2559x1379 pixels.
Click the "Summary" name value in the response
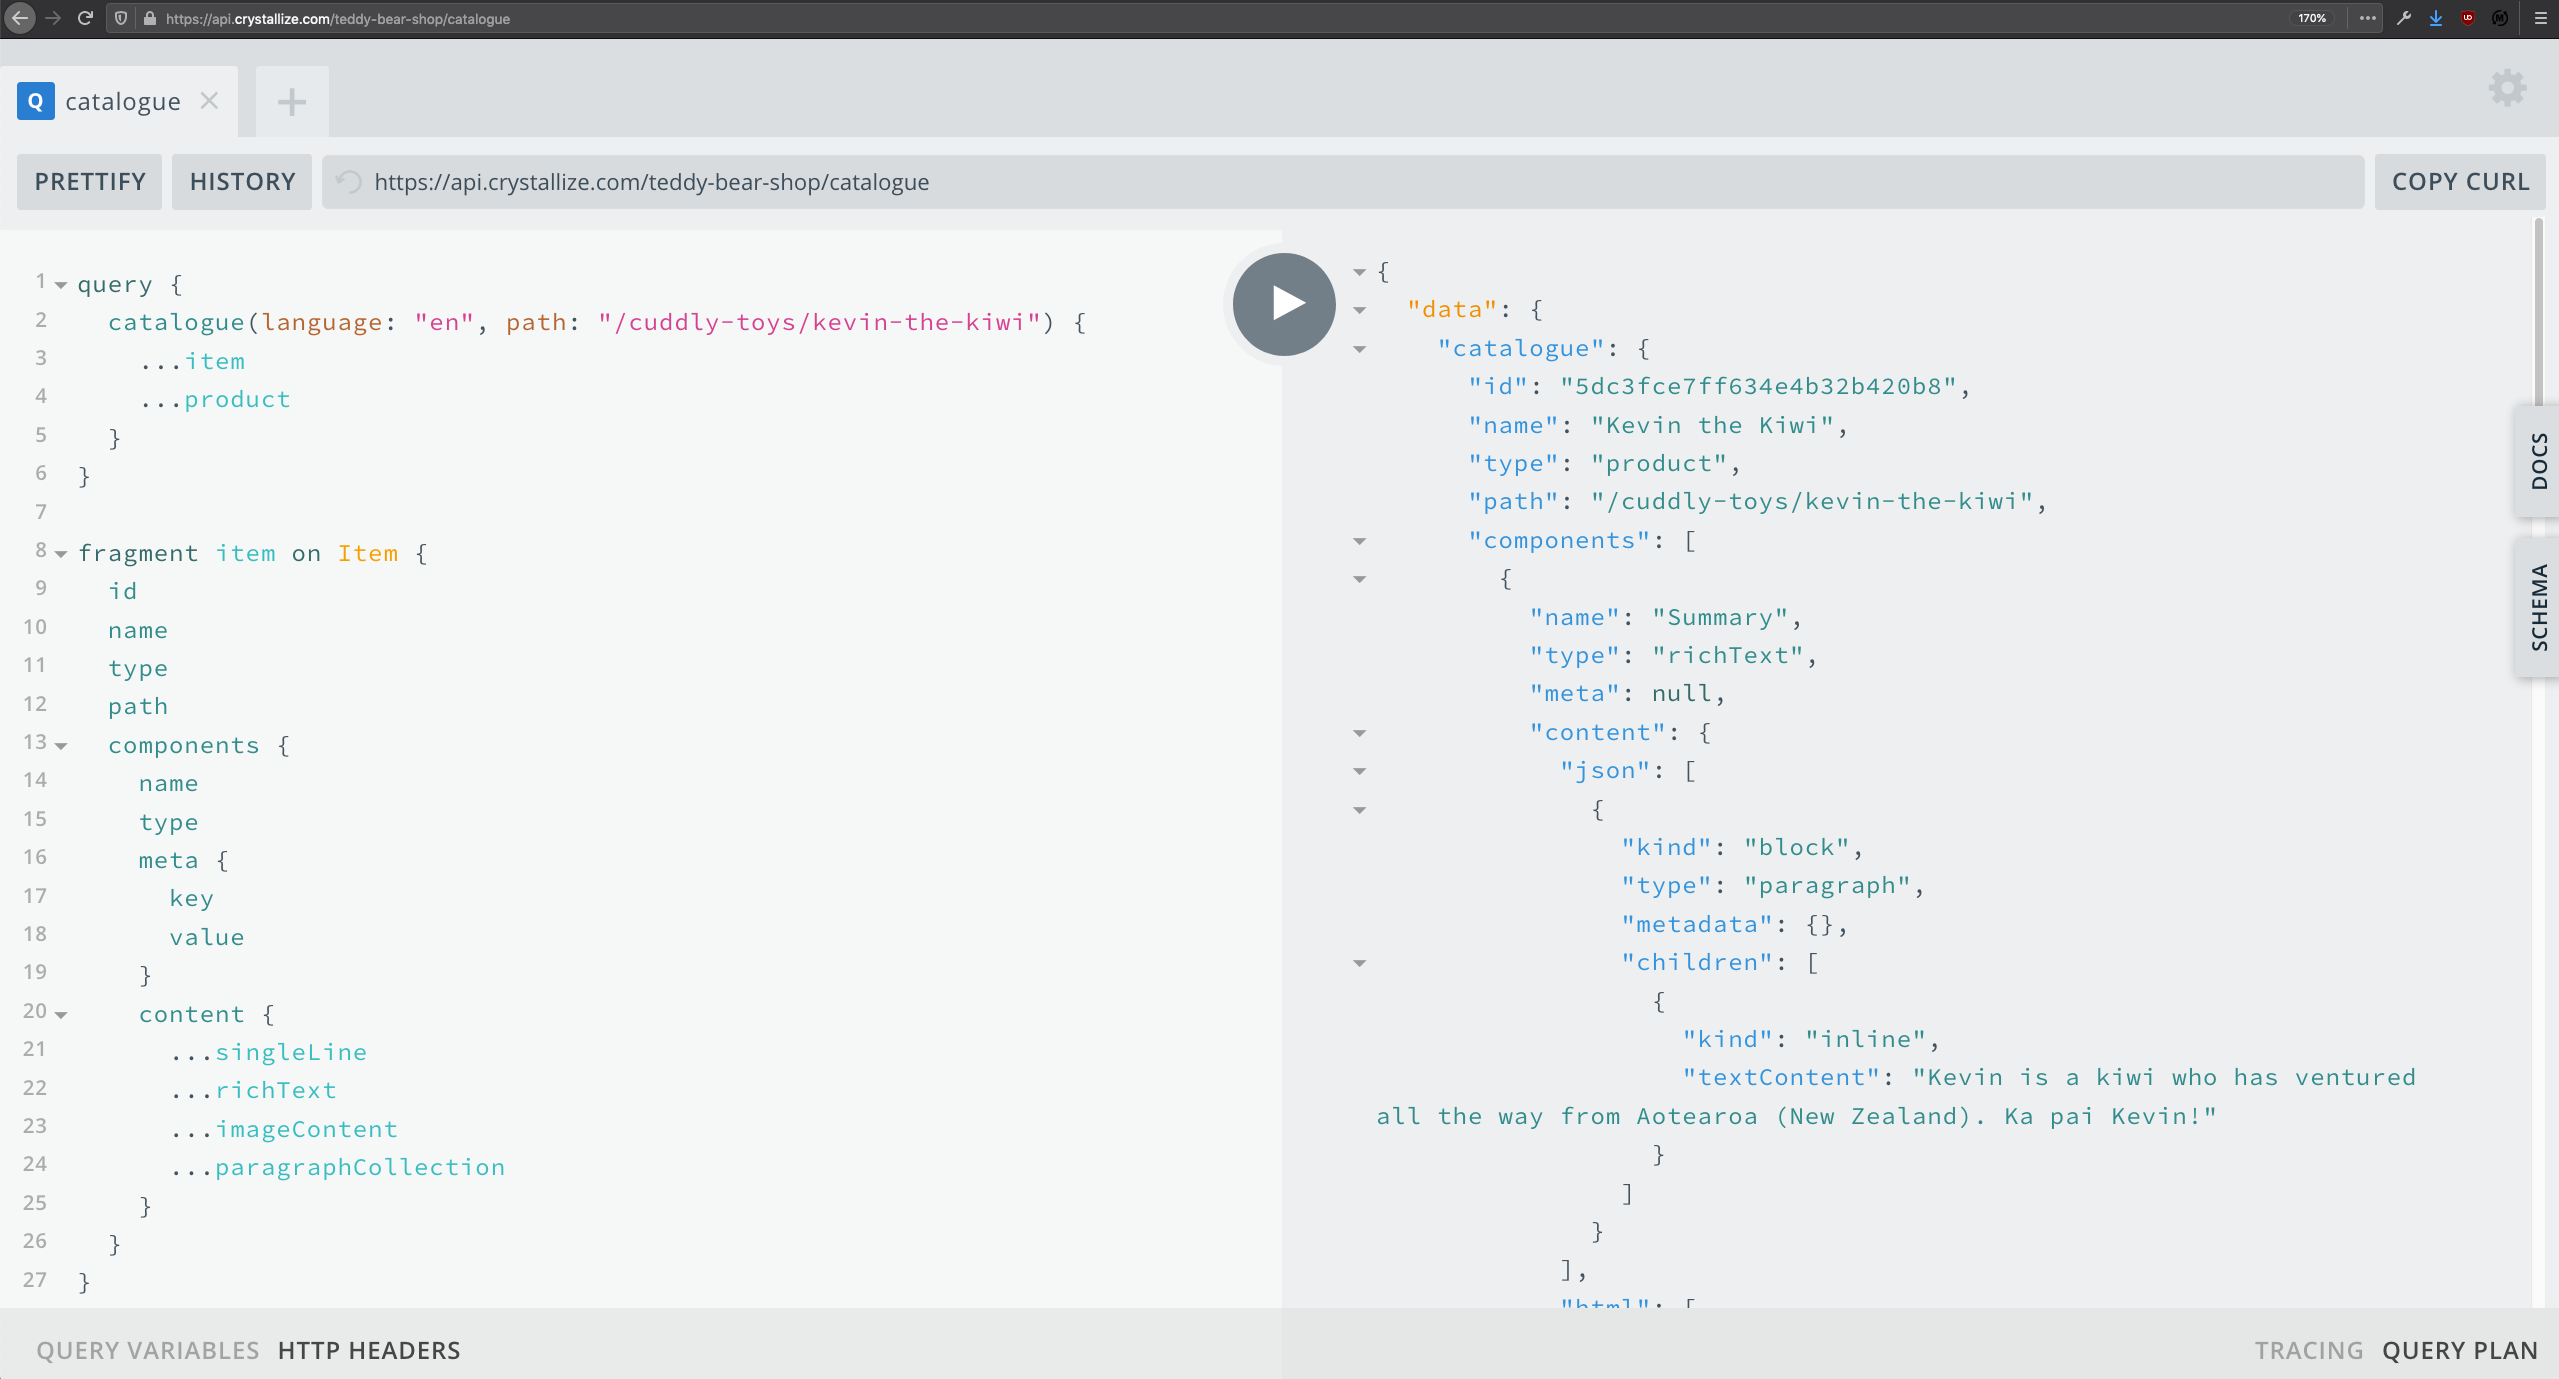[1720, 617]
